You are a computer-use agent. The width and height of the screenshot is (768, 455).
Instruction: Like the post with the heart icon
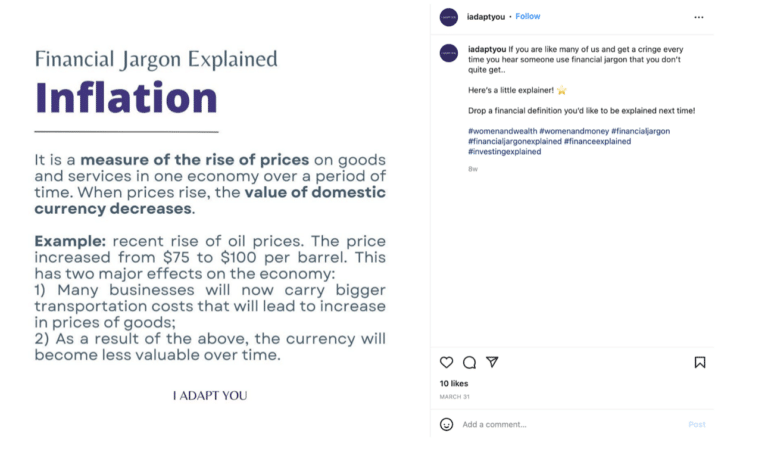pyautogui.click(x=446, y=362)
